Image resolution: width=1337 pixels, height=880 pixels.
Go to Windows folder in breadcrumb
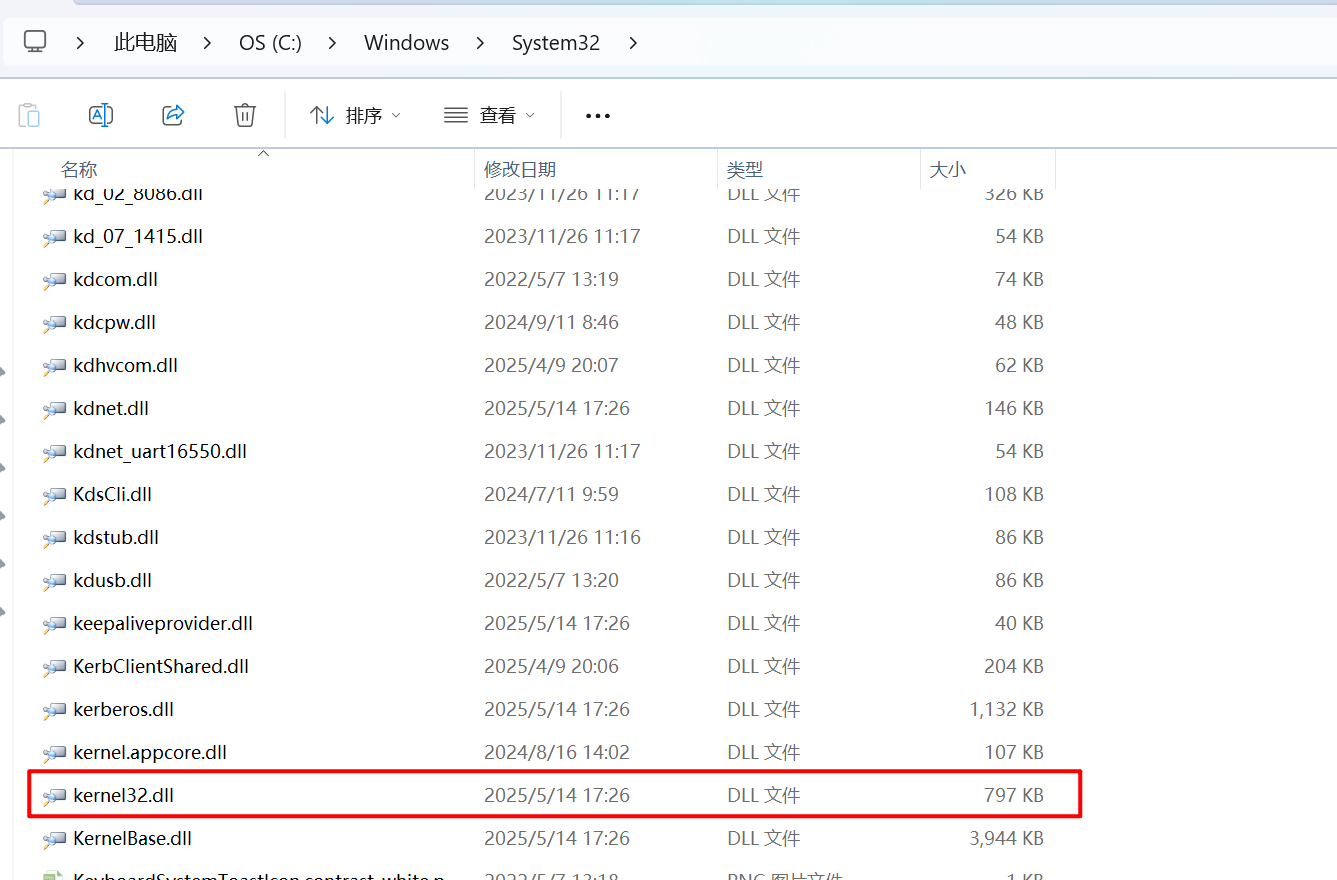point(406,43)
